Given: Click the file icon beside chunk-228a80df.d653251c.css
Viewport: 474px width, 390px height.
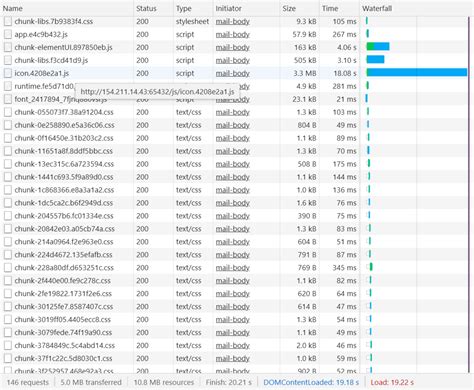Looking at the screenshot, I should pyautogui.click(x=8, y=268).
